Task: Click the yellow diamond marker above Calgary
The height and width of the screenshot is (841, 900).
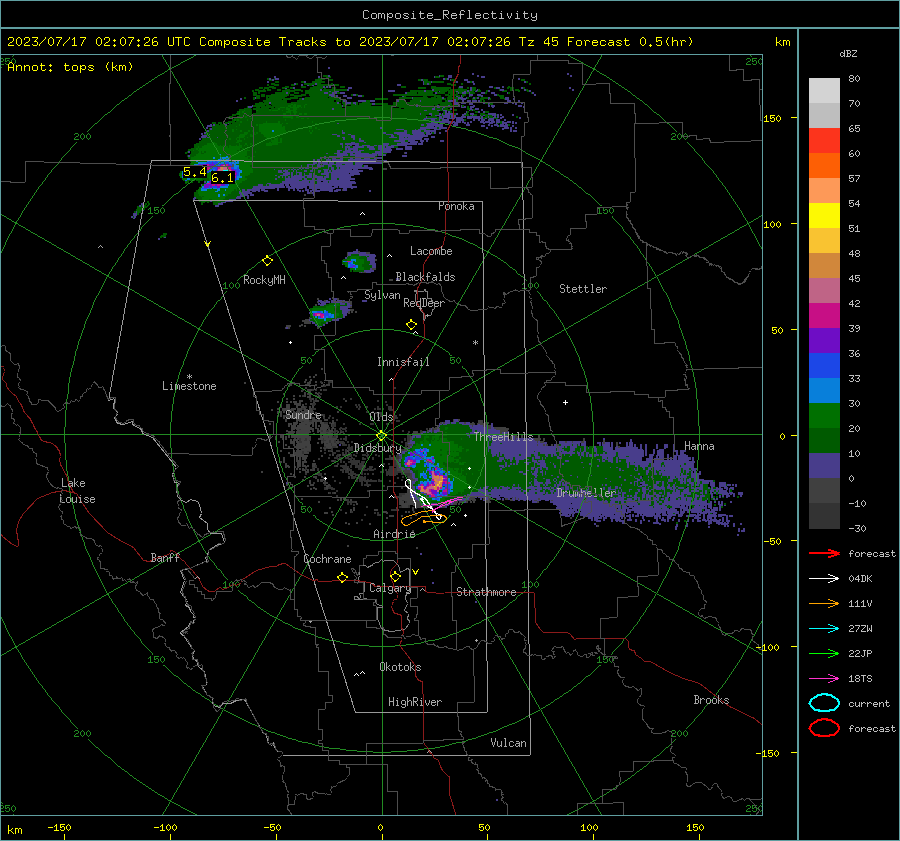Action: click(x=395, y=576)
